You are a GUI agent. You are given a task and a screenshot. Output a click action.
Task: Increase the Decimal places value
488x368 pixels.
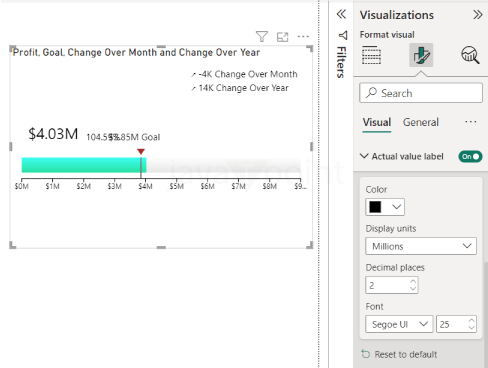click(x=413, y=282)
